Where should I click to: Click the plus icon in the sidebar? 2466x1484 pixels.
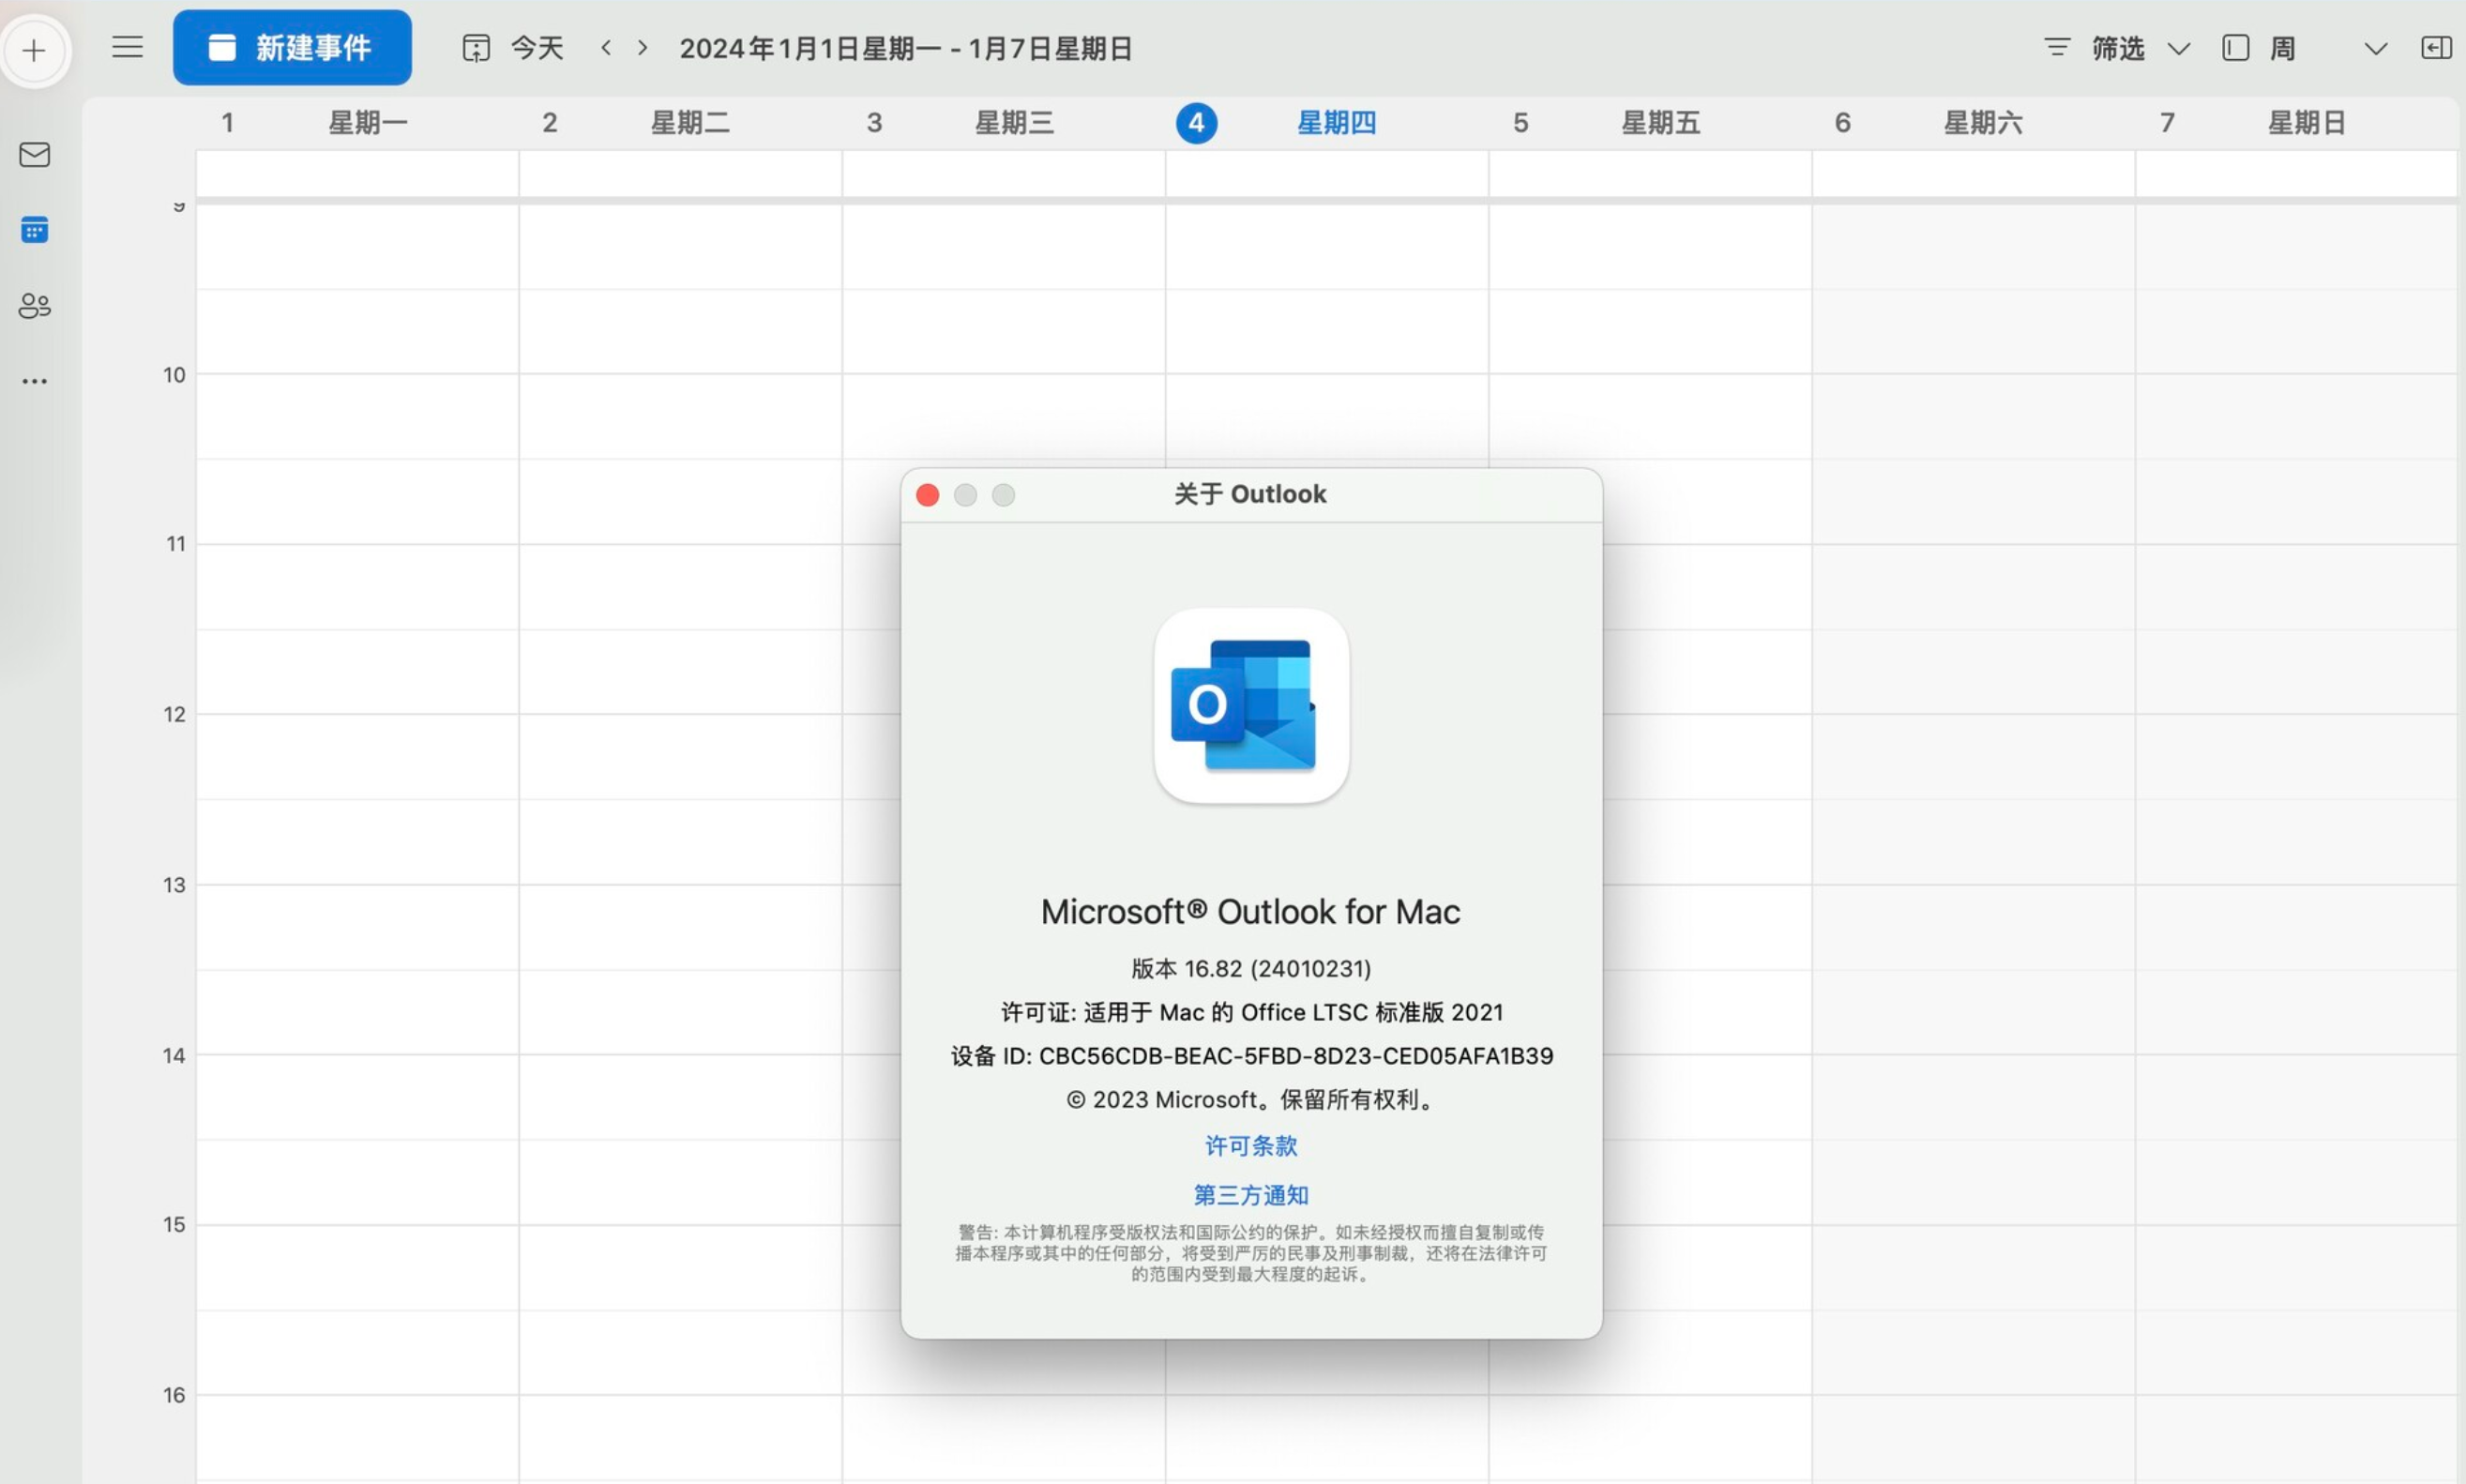[35, 50]
